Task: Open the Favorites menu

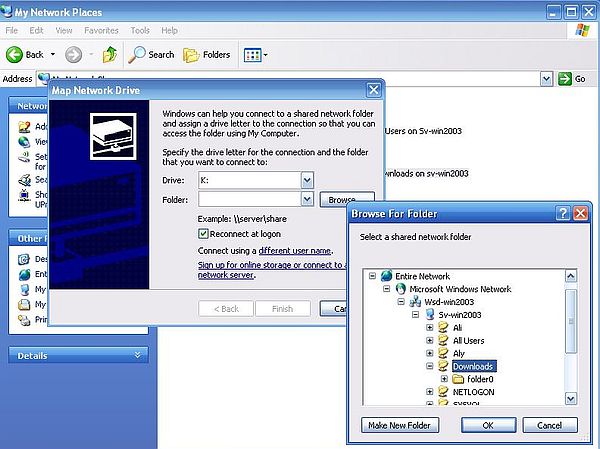Action: coord(103,31)
